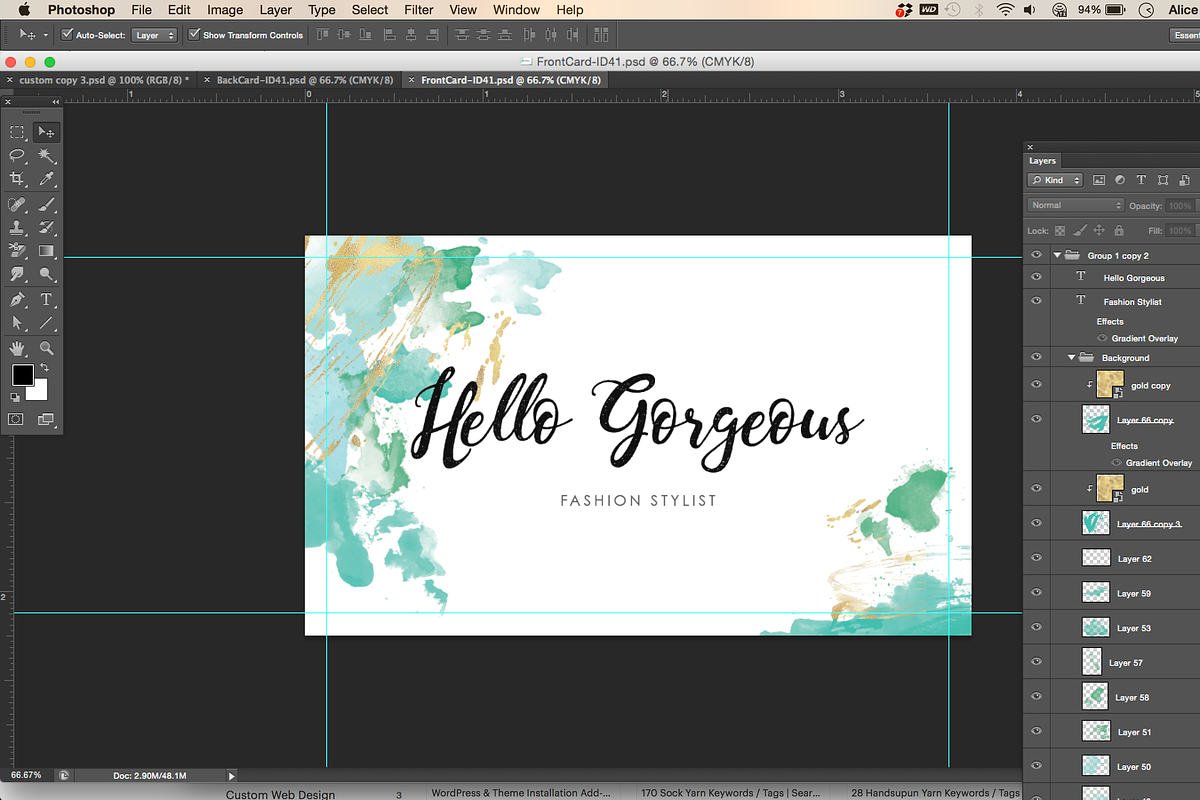Select the Healing Brush tool
This screenshot has height=800, width=1200.
click(18, 204)
